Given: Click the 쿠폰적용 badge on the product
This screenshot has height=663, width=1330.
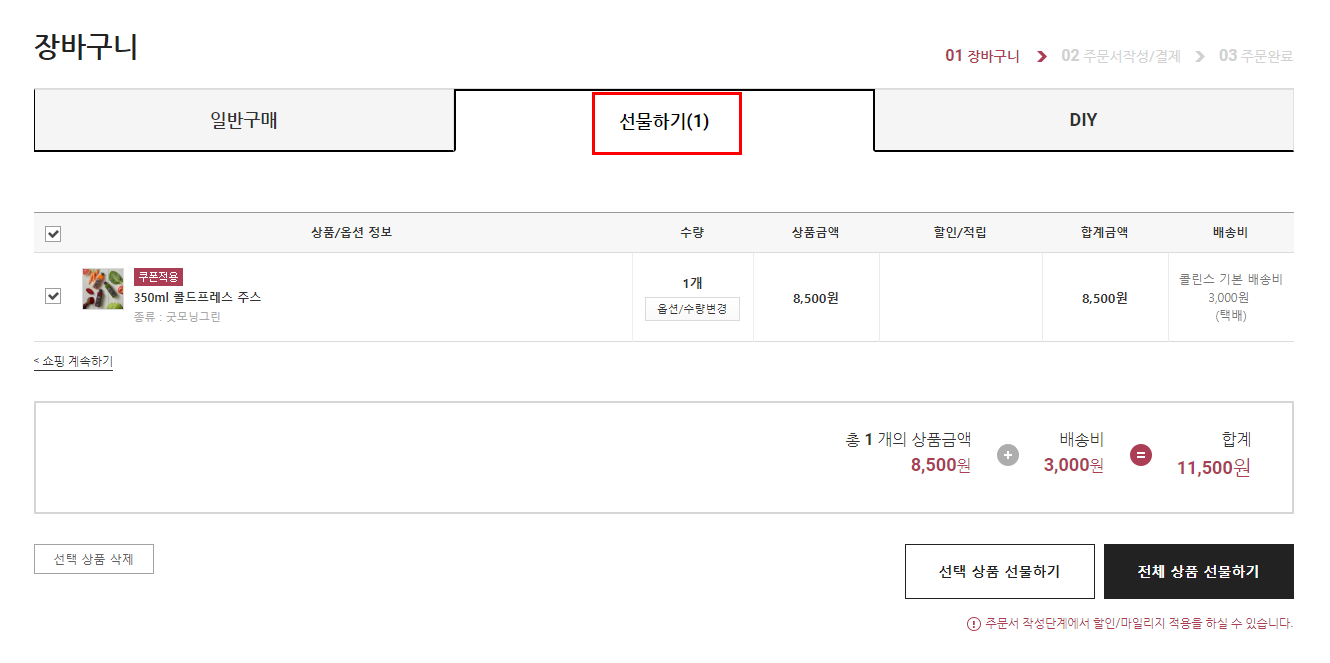Looking at the screenshot, I should tap(158, 277).
